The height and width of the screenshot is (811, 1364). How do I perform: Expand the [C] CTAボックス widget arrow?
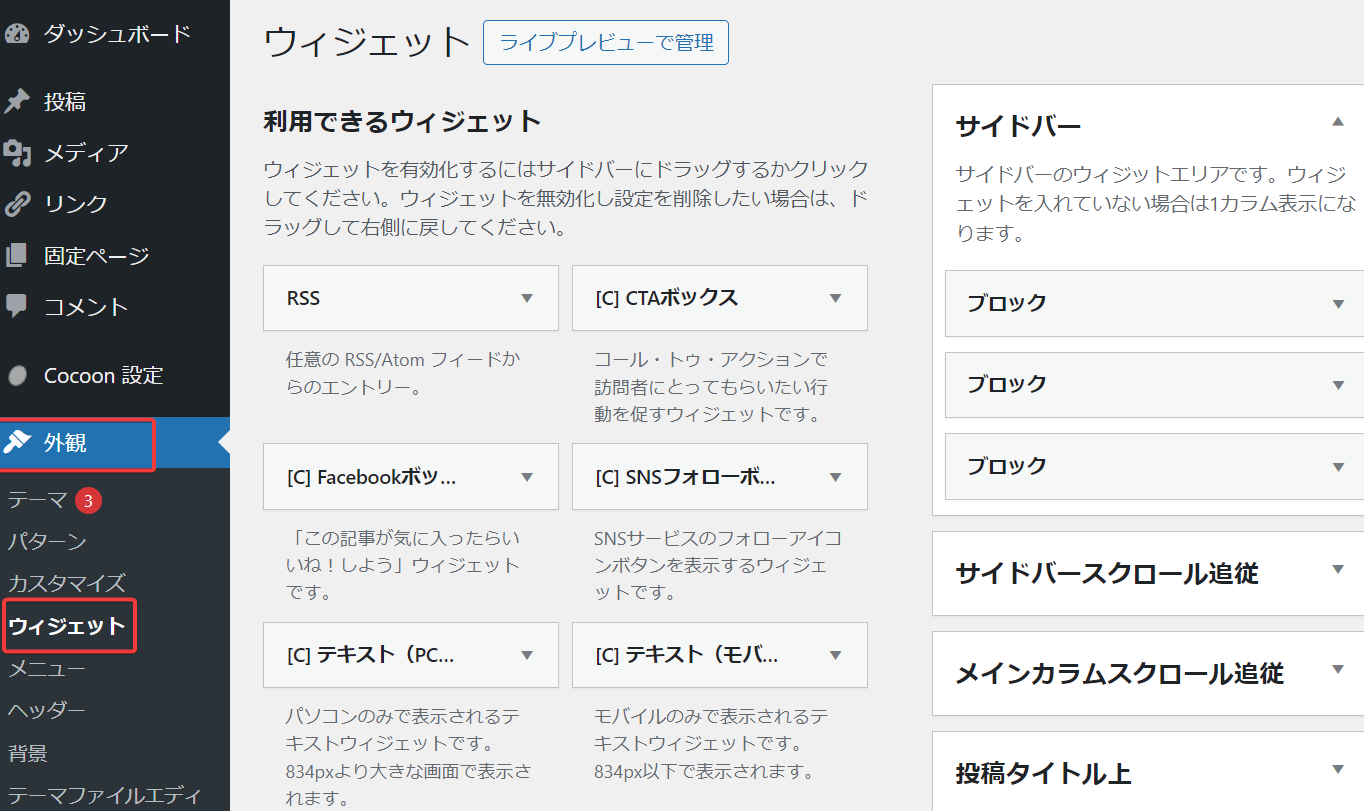point(836,298)
